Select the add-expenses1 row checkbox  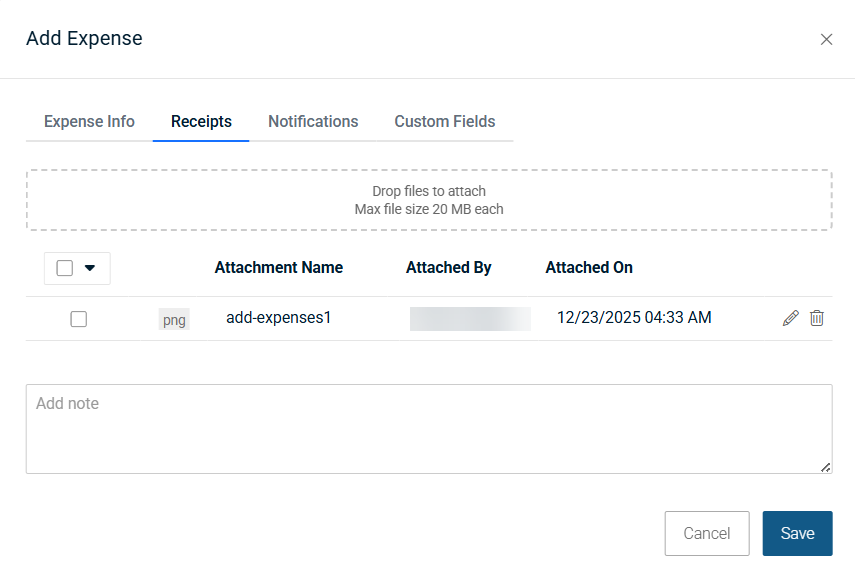79,319
